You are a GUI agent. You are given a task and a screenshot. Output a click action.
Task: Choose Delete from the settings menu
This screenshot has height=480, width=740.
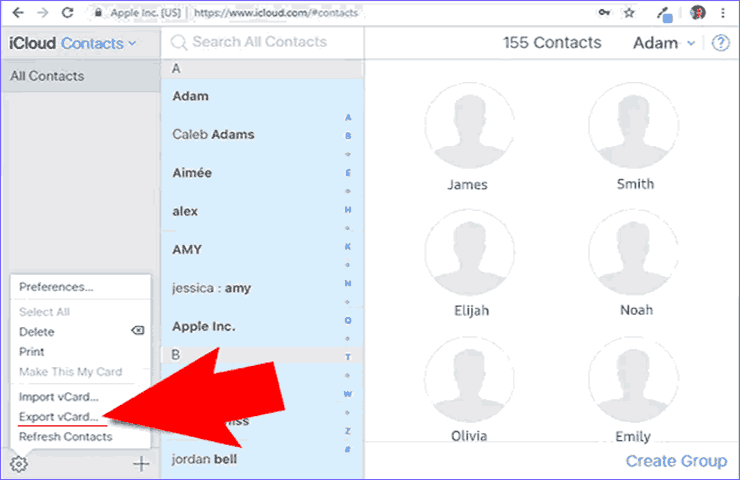point(37,332)
